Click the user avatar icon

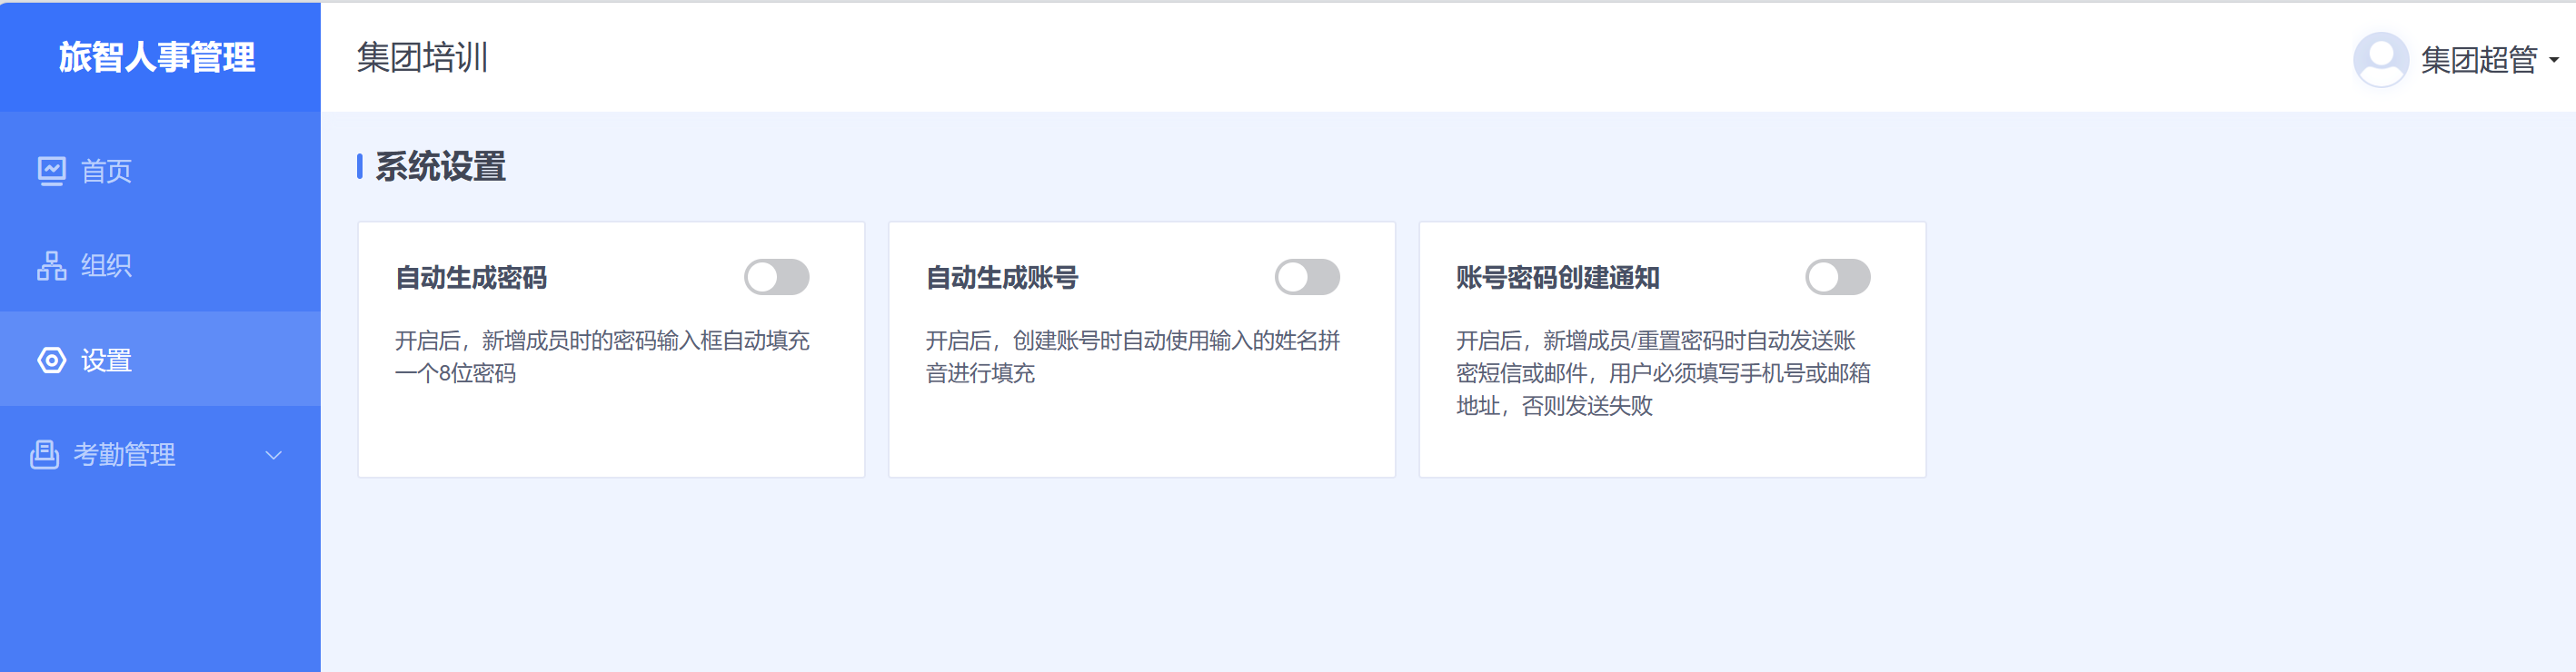(2380, 59)
